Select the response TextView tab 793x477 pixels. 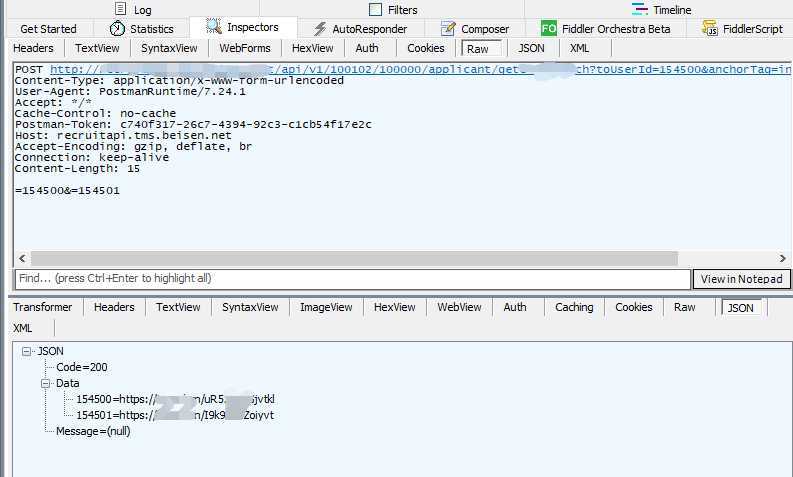pos(178,308)
